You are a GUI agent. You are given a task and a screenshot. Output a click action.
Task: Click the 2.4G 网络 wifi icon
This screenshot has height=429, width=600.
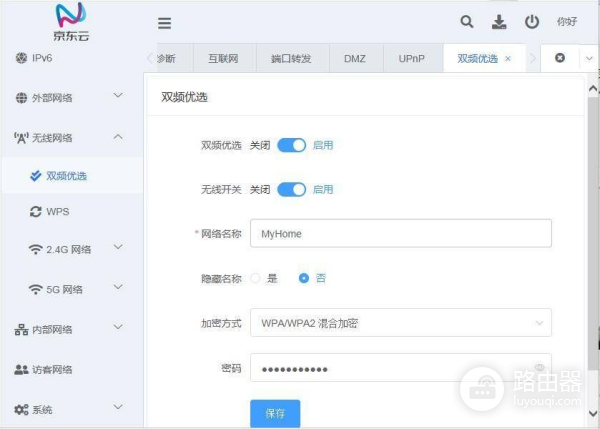[x=36, y=250]
